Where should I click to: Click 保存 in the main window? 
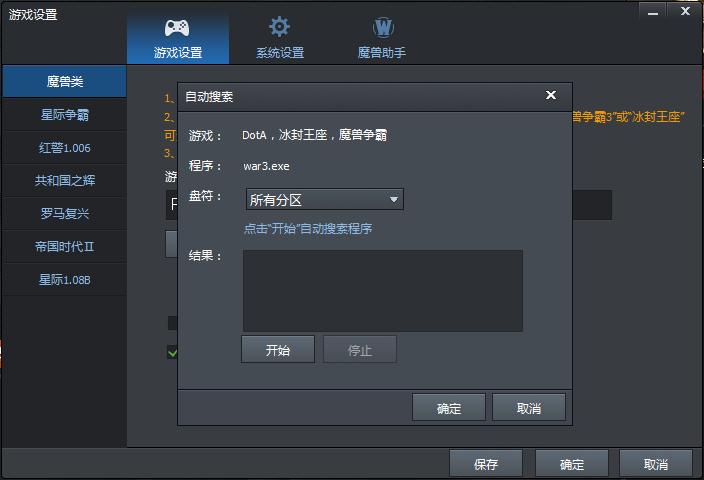click(486, 463)
